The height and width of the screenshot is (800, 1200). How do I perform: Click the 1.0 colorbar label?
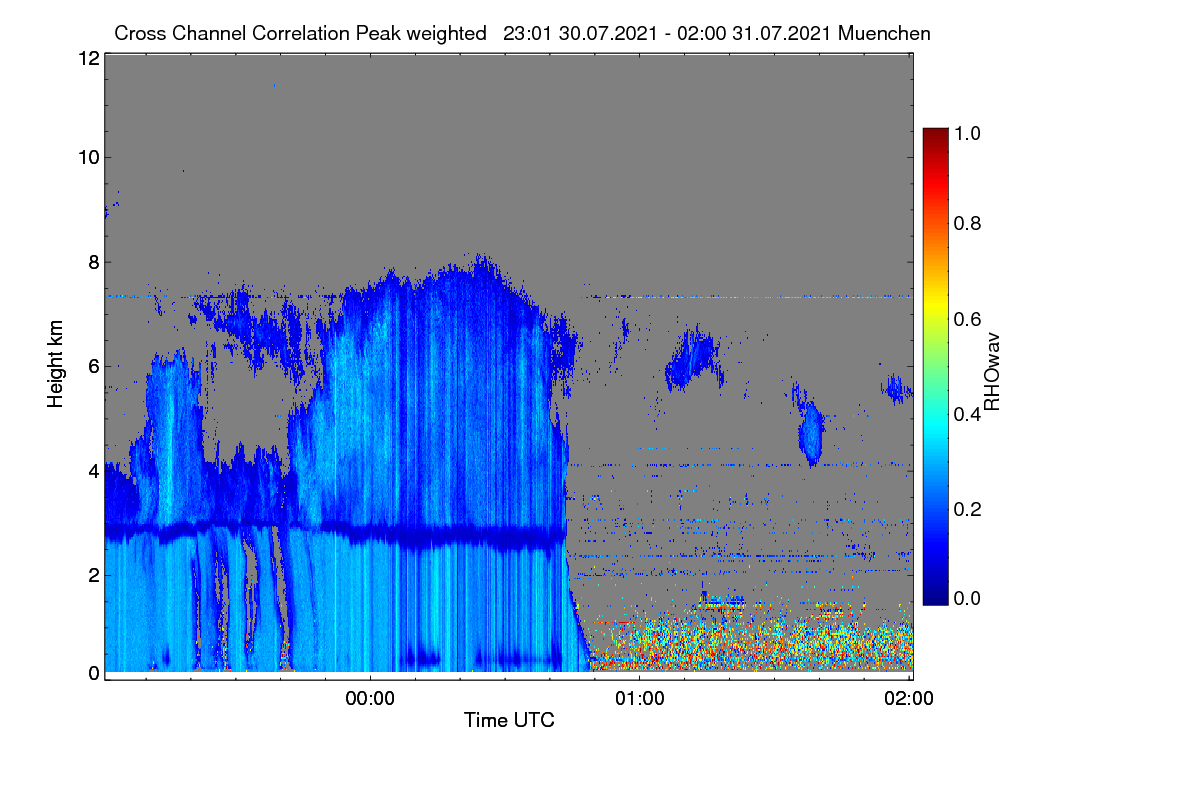pyautogui.click(x=969, y=133)
